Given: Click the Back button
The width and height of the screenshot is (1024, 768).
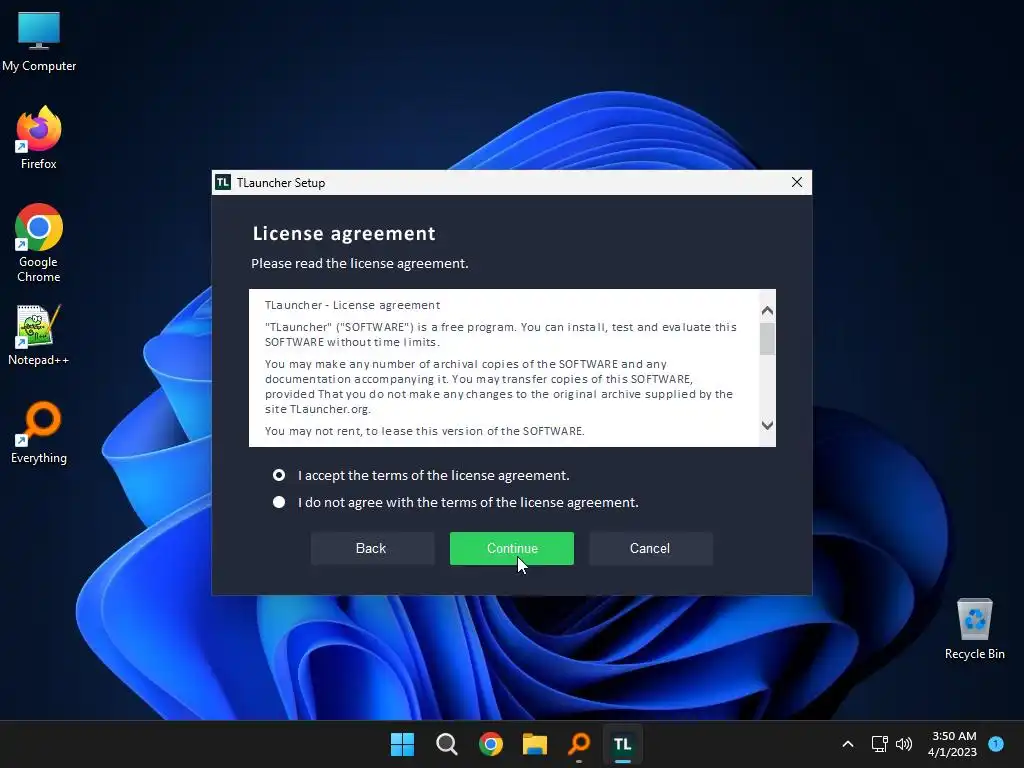Looking at the screenshot, I should tap(372, 549).
